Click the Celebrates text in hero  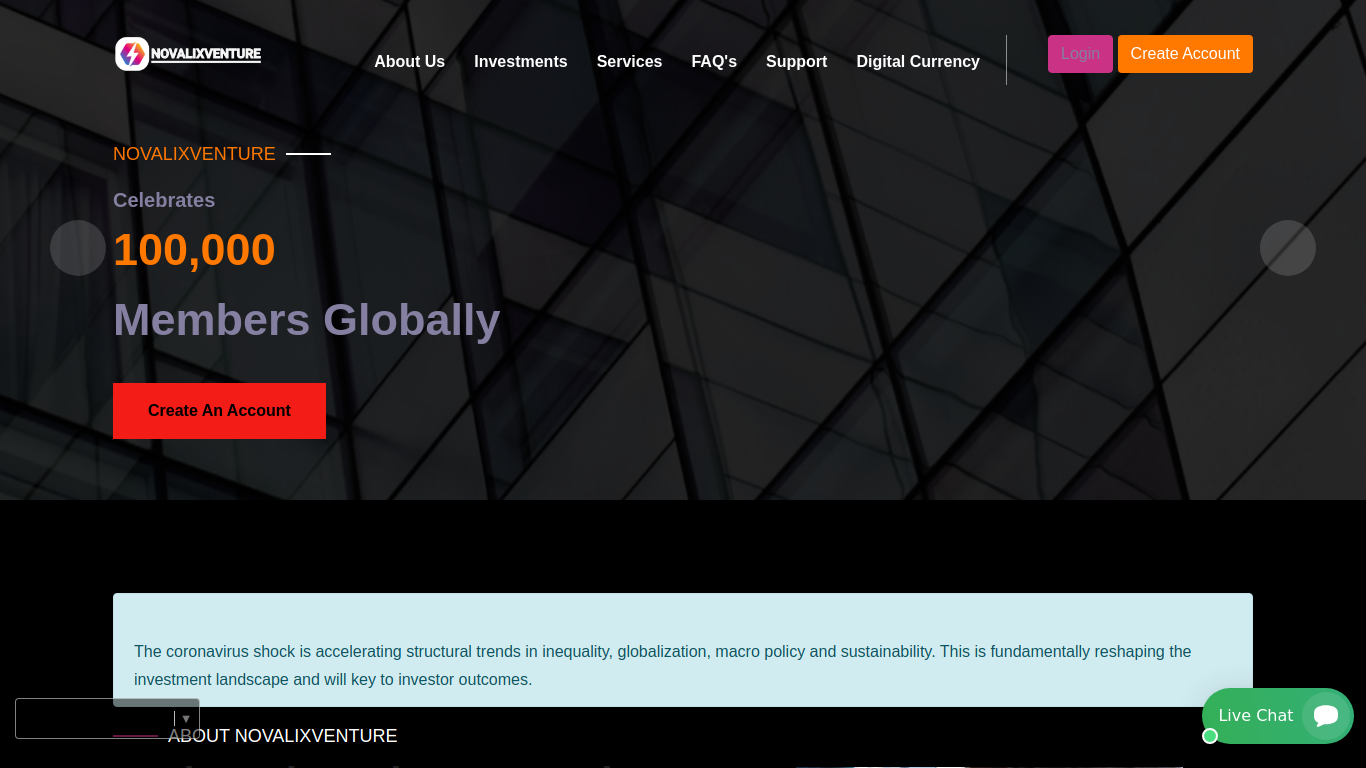coord(164,200)
